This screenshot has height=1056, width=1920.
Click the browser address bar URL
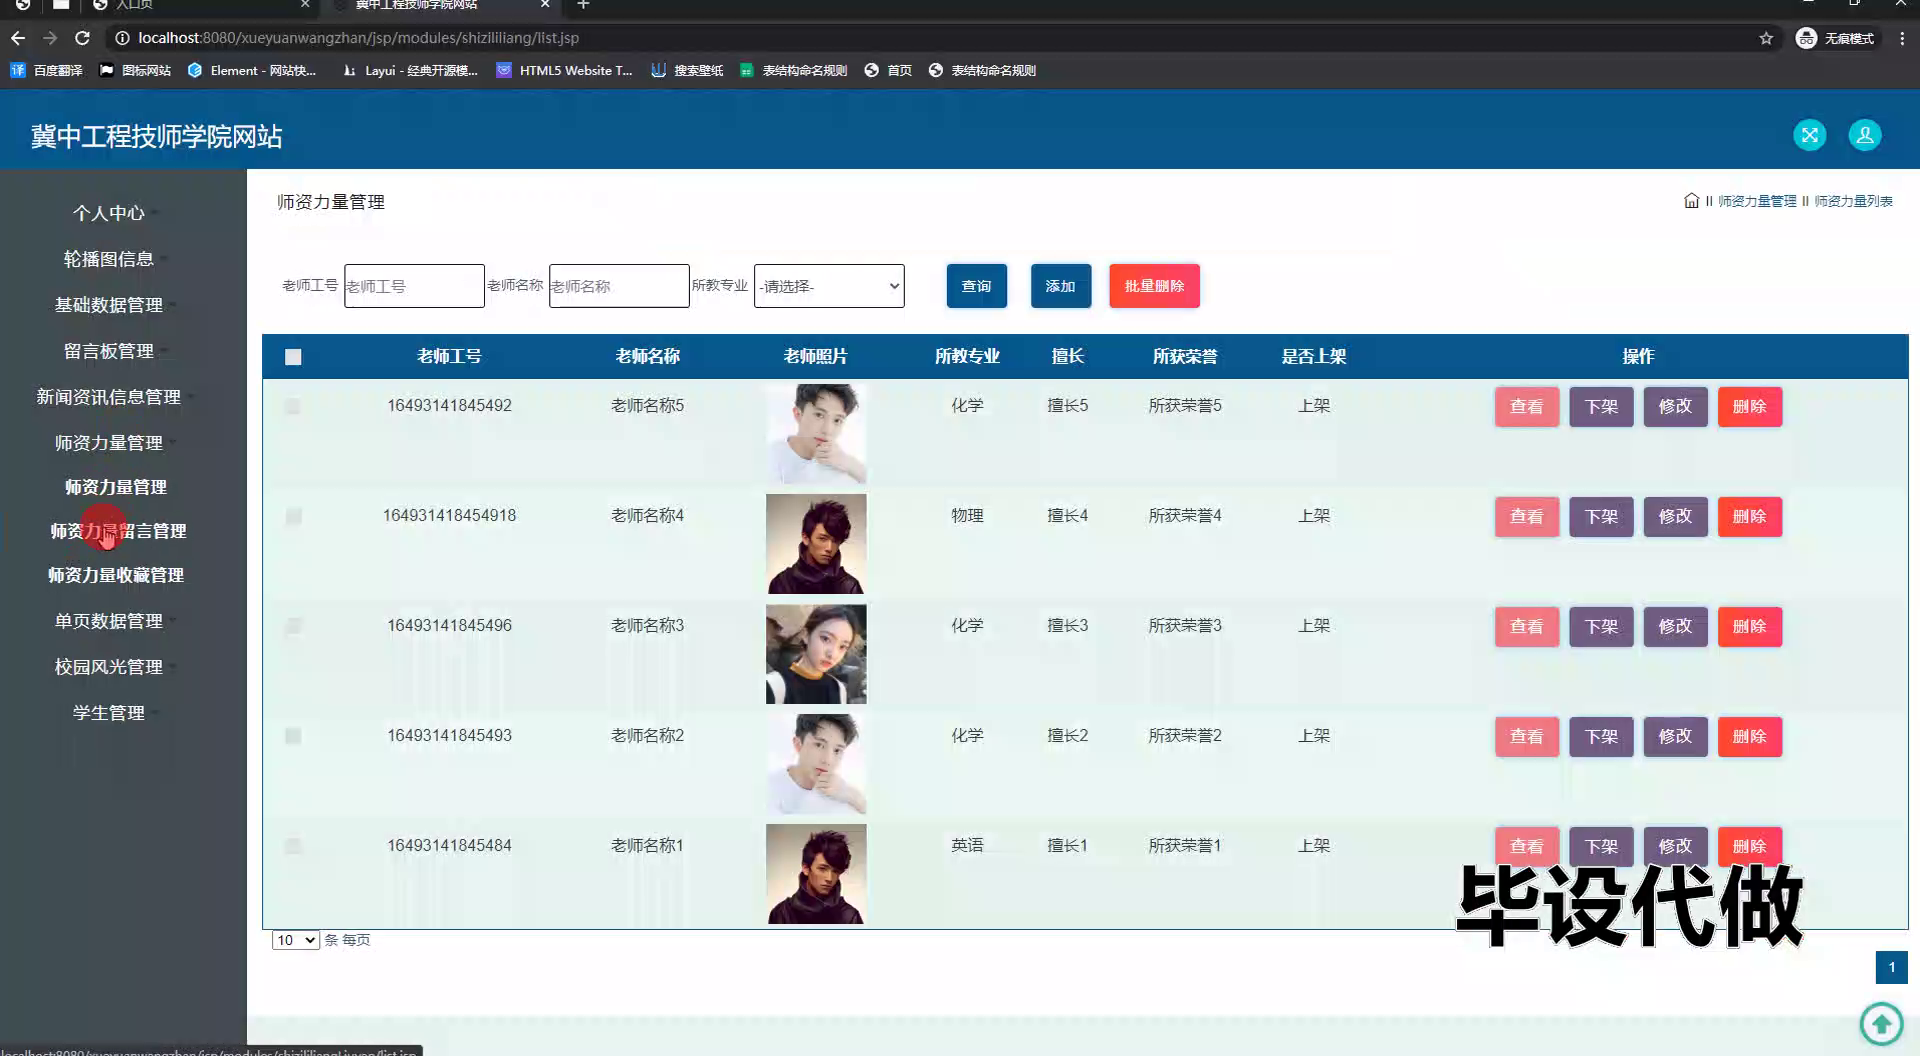point(358,38)
